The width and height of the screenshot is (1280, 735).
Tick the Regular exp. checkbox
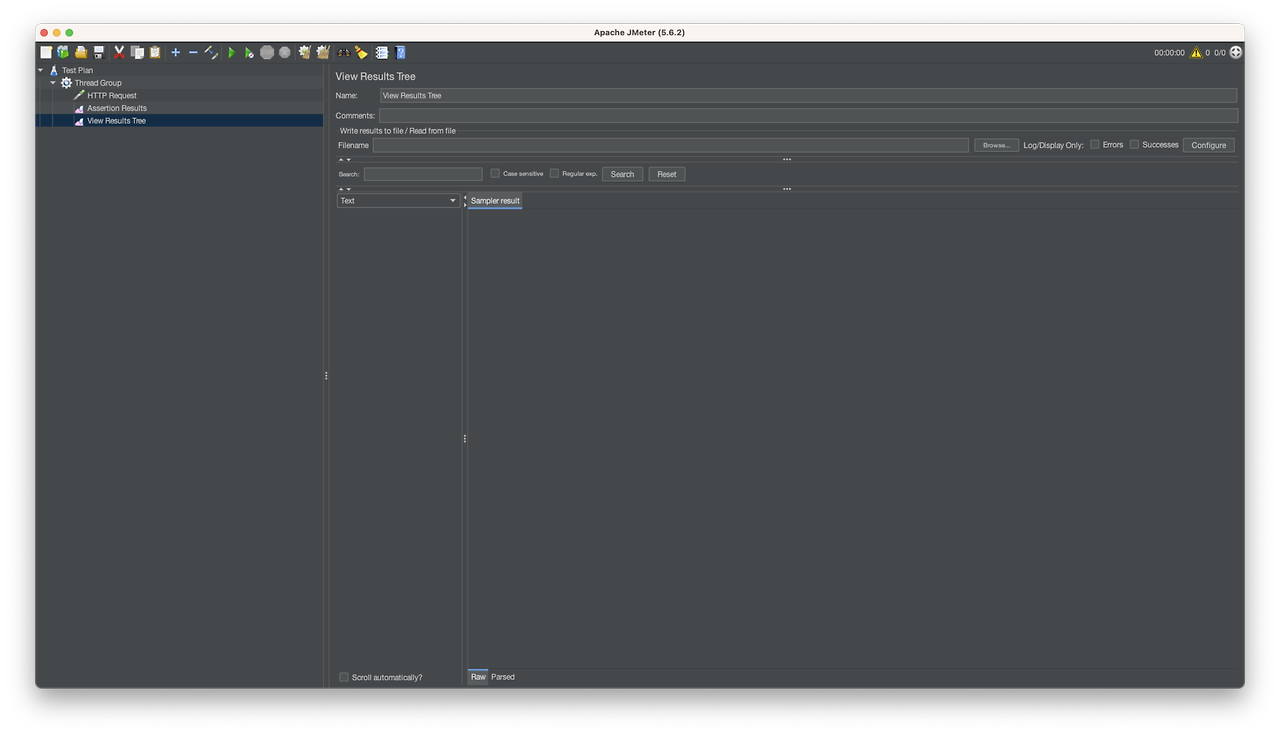[x=554, y=173]
